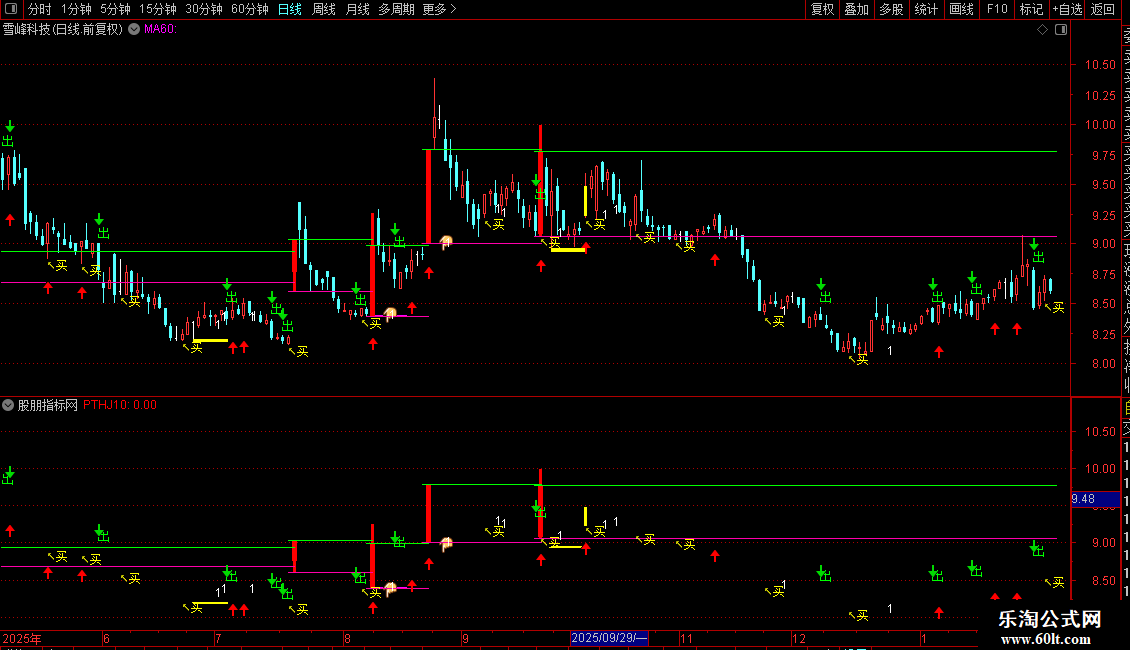Select the 60分钟 period tab

(249, 9)
